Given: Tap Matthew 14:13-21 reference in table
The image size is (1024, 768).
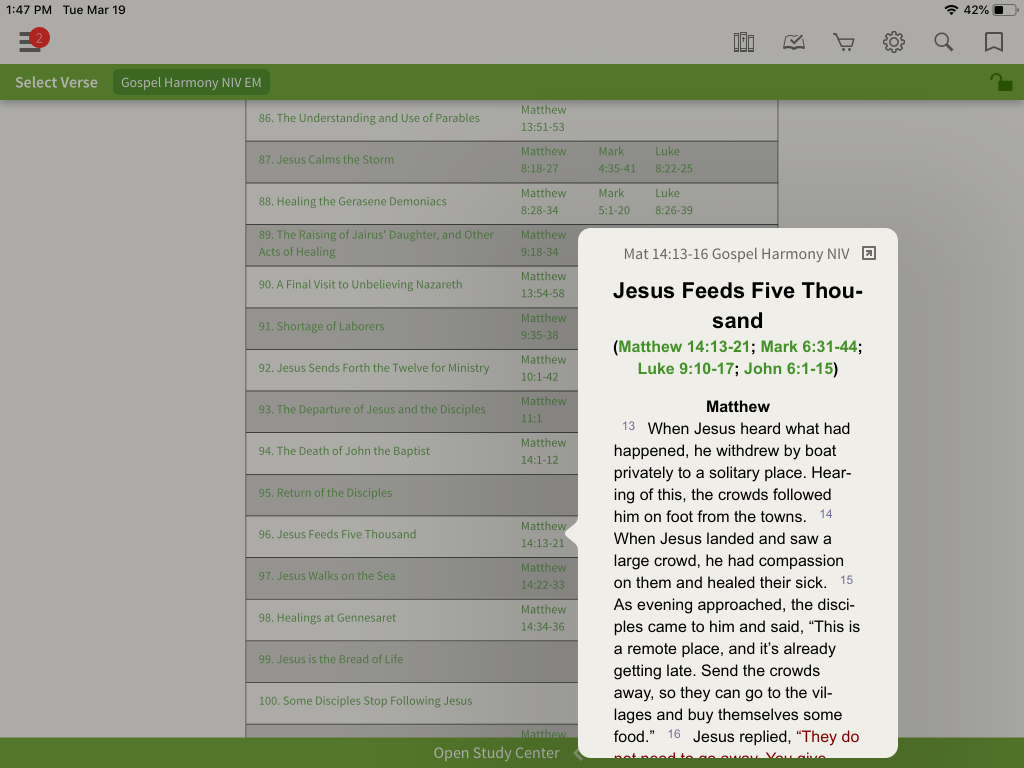Looking at the screenshot, I should tap(543, 535).
